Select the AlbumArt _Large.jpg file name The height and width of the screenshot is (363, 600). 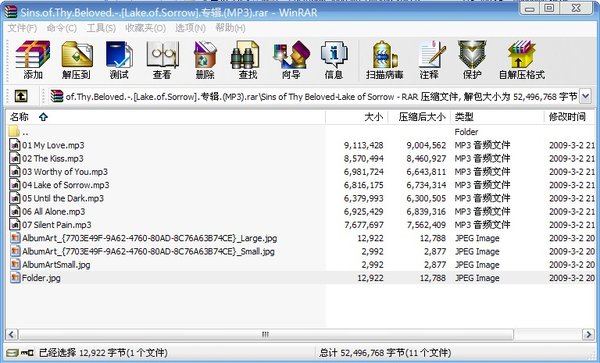pyautogui.click(x=149, y=238)
